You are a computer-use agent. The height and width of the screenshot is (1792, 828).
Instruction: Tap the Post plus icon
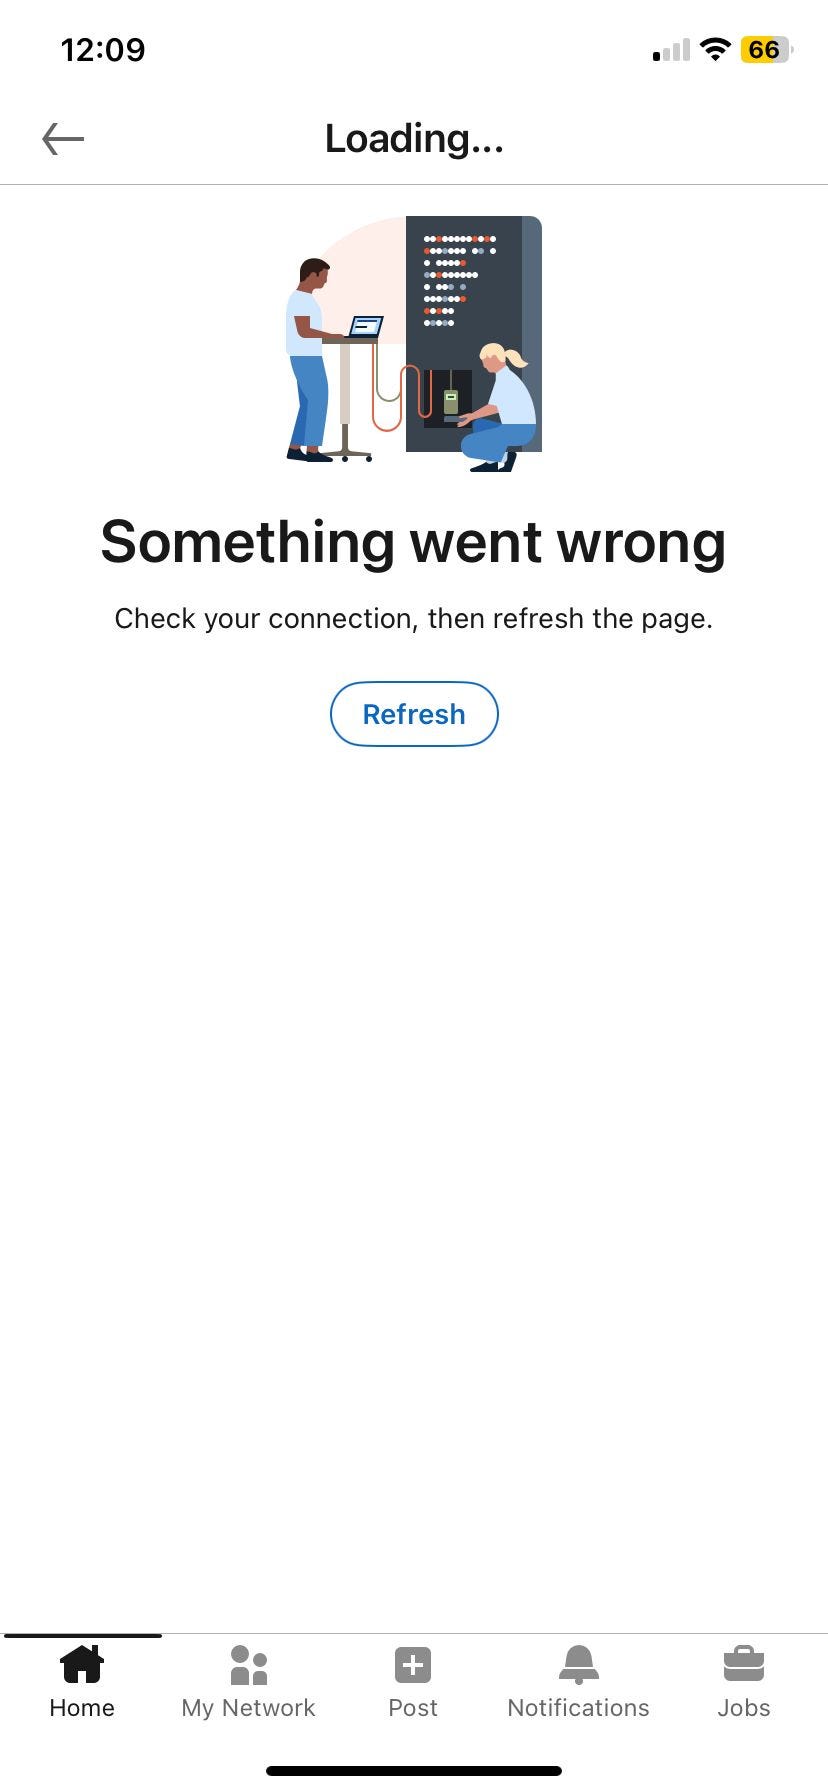click(413, 1666)
